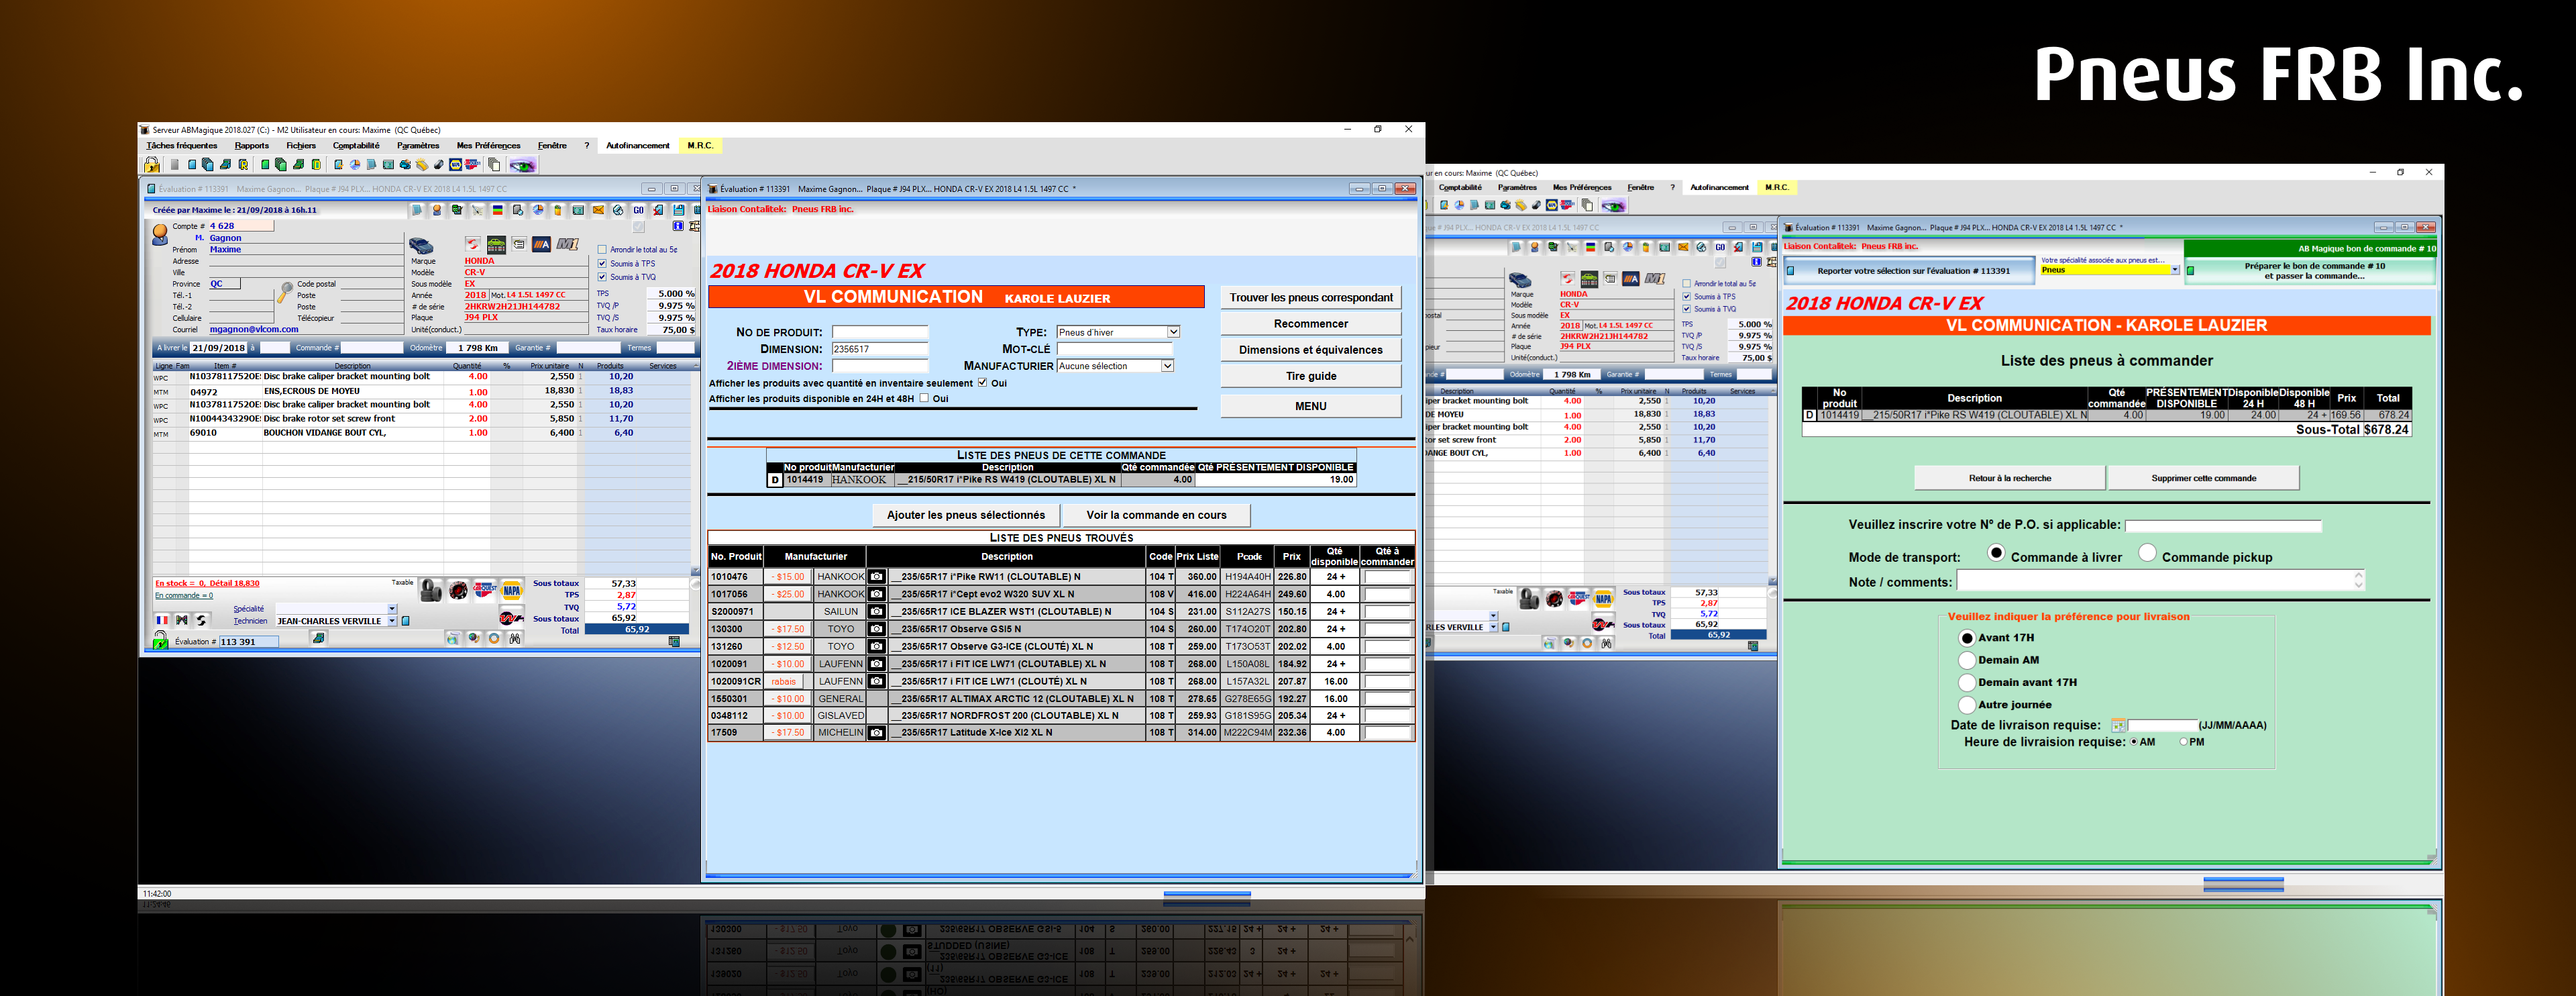Screen dimensions: 2576x996
Task: Toggle Arrondir le total au 5¢, left window
Action: tap(602, 250)
